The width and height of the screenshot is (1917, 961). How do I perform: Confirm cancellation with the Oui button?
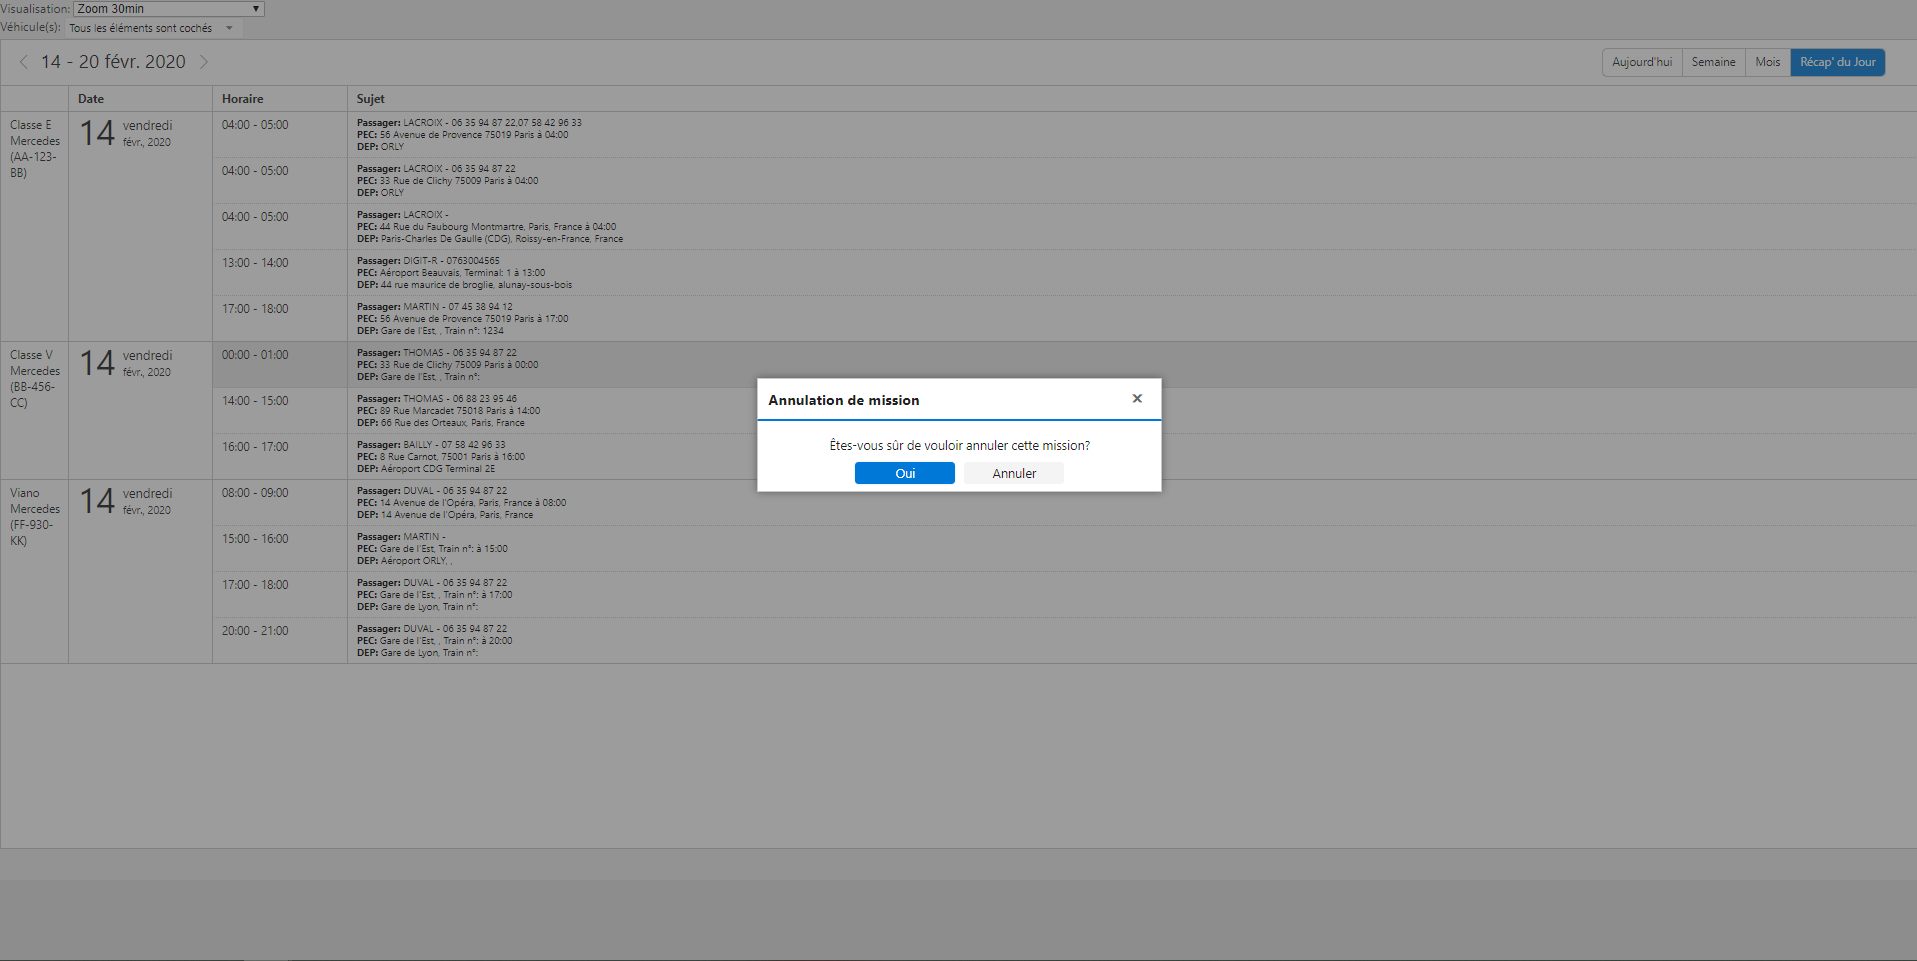[x=904, y=473]
